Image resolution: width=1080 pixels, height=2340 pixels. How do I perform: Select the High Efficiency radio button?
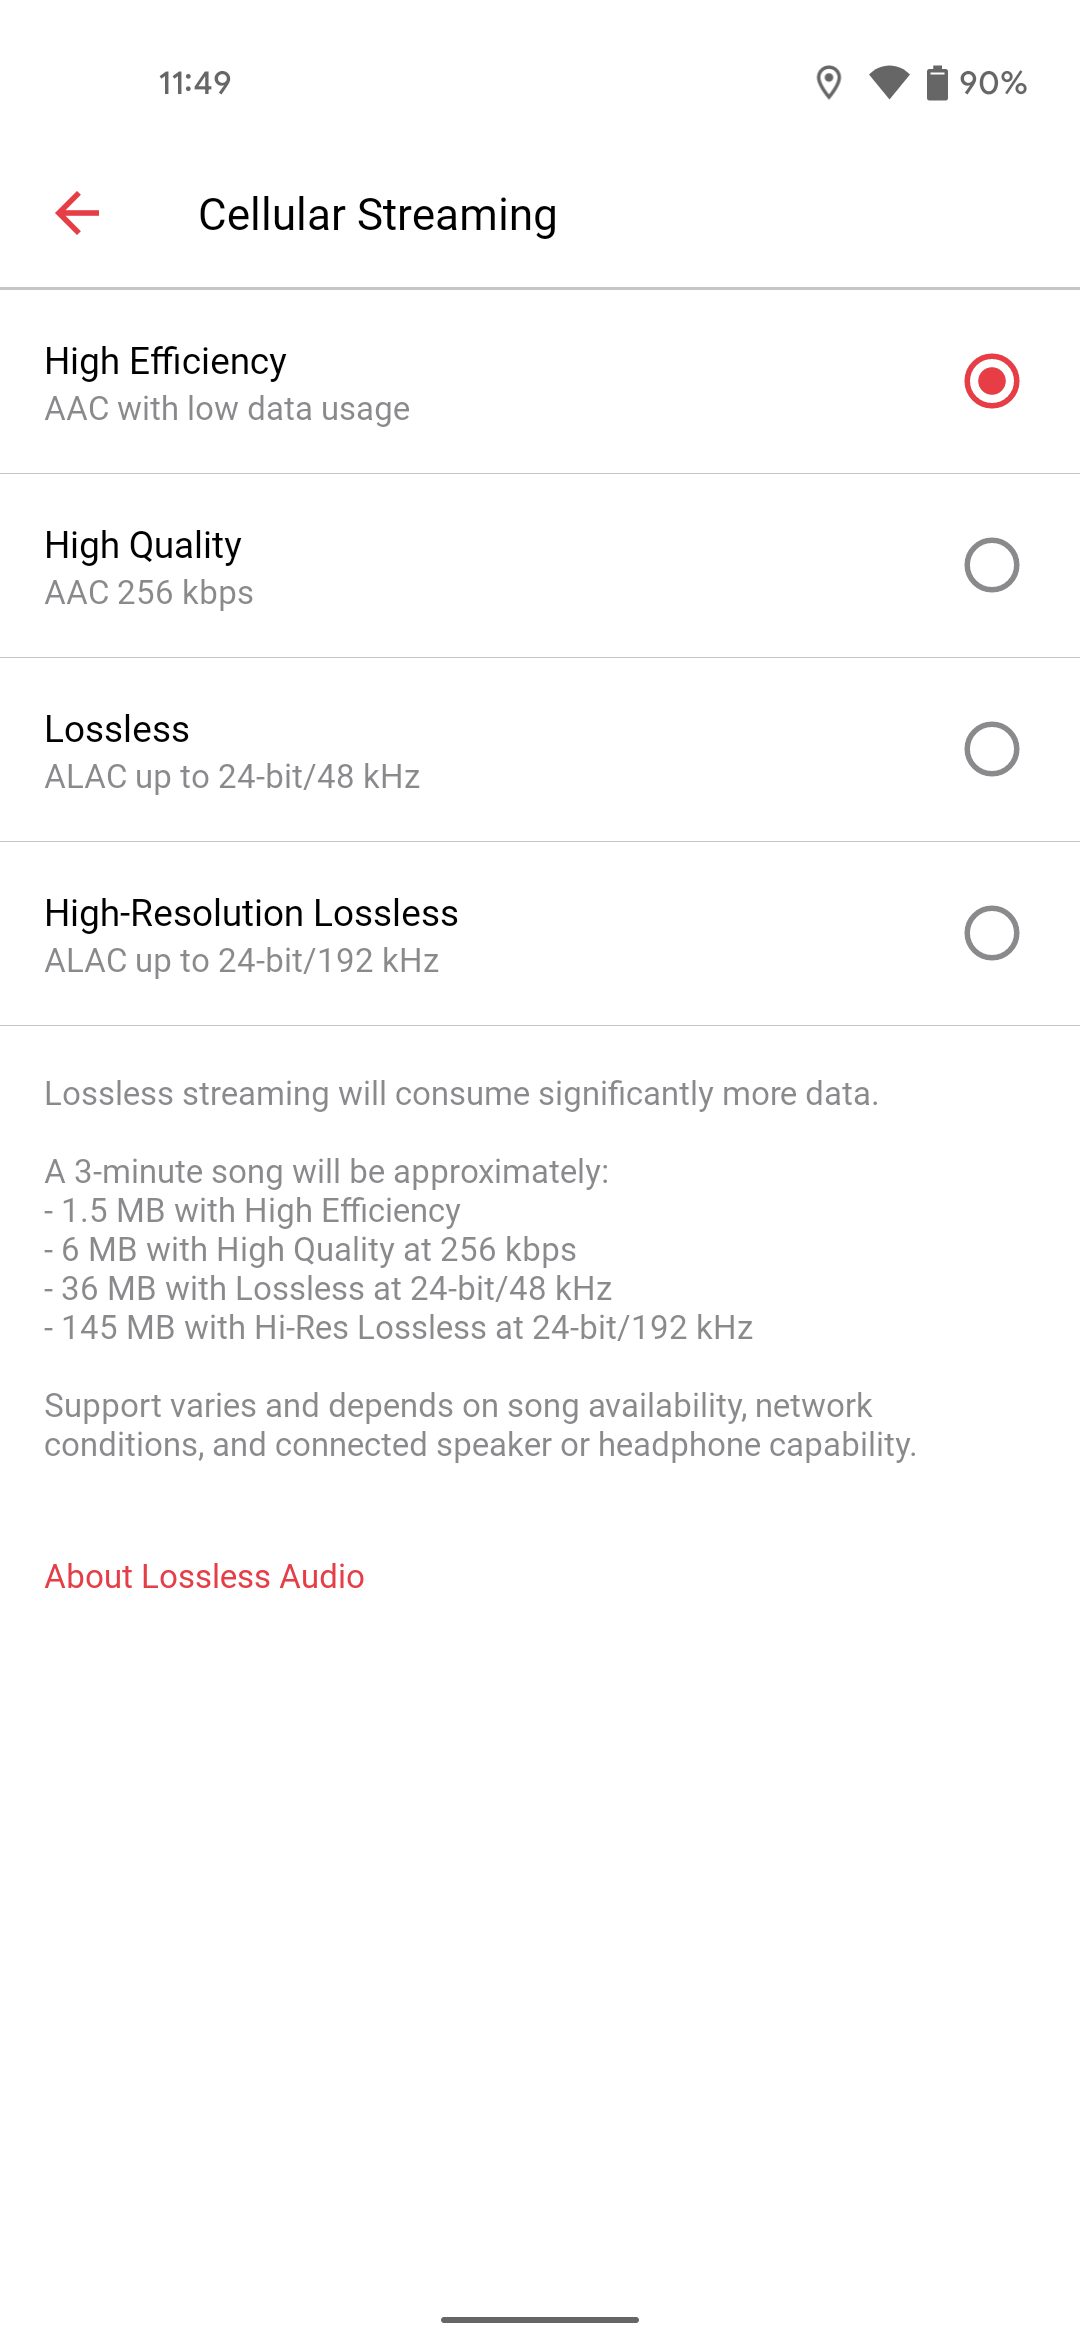coord(991,381)
